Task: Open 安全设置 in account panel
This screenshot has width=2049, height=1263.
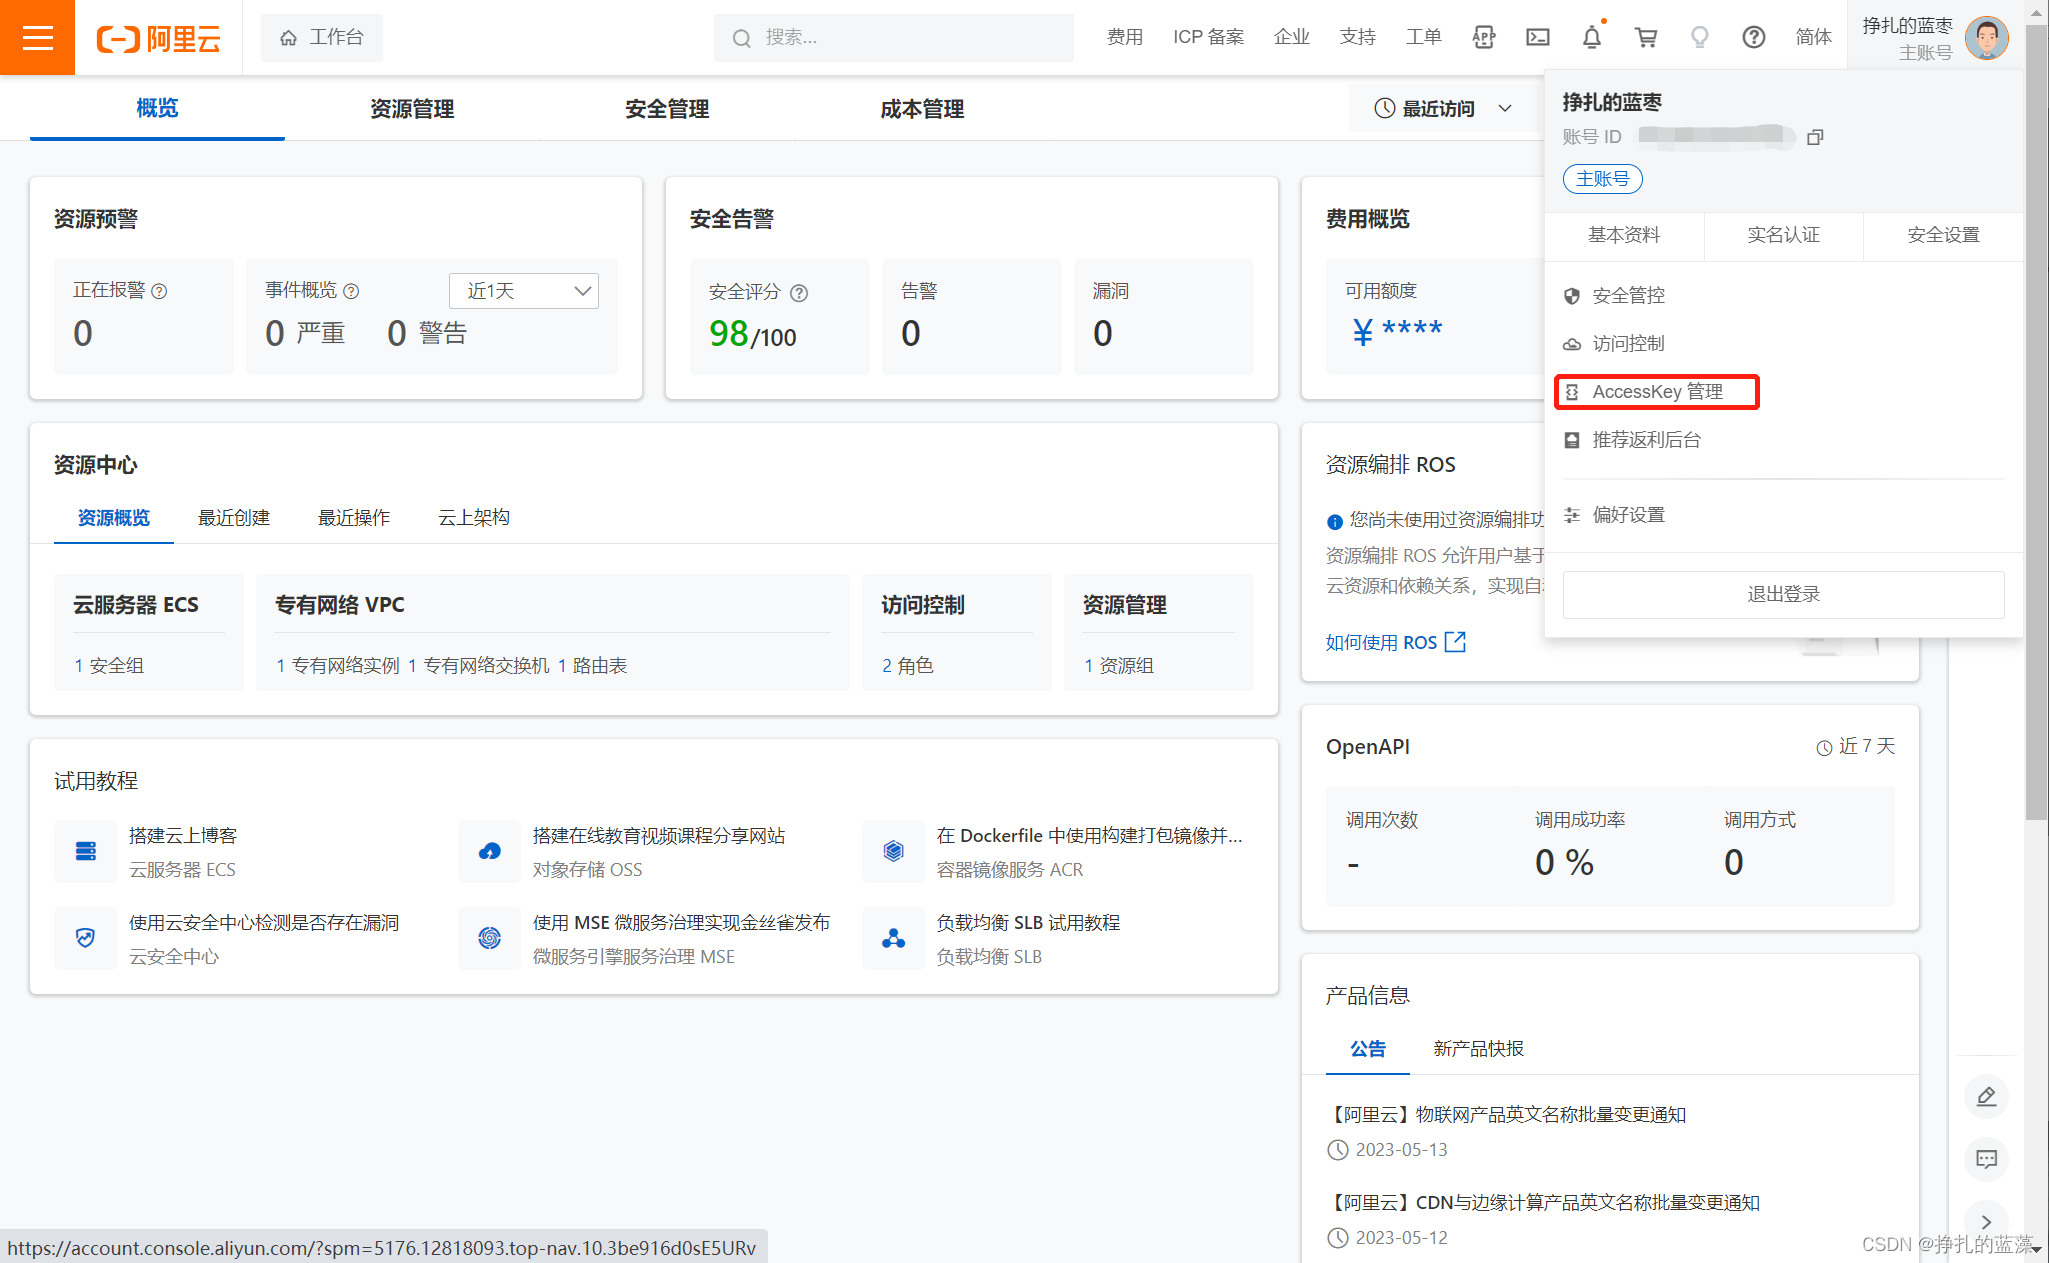Action: tap(1944, 235)
